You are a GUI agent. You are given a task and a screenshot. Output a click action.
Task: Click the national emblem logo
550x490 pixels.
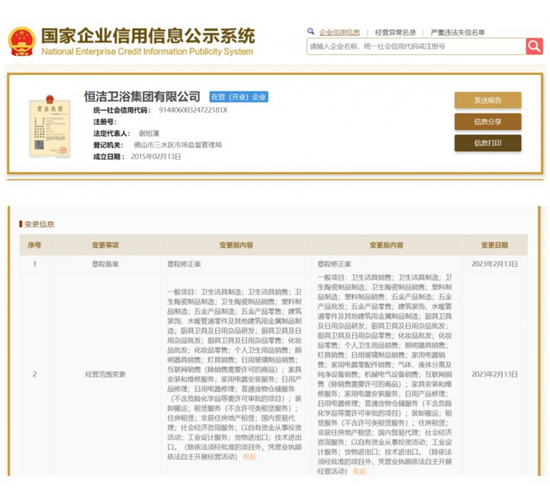click(22, 42)
